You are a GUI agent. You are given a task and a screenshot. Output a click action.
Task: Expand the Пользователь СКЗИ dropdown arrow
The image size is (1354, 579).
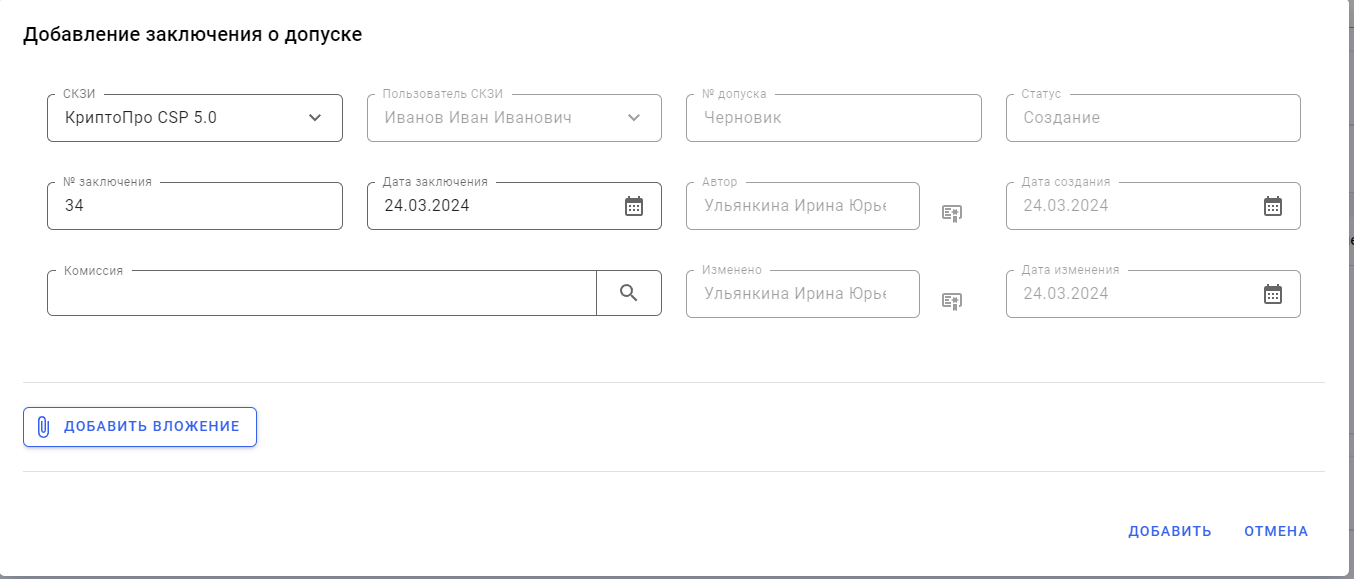[x=634, y=118]
